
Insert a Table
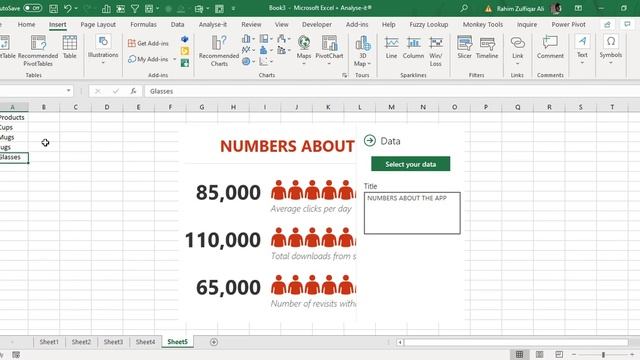click(69, 47)
